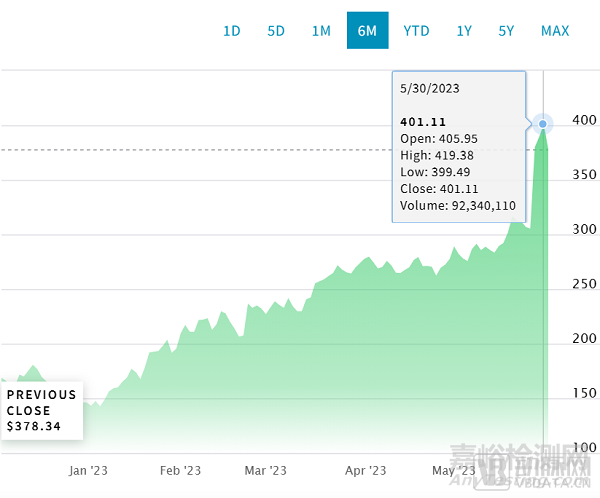Screen dimensions: 600x498
Task: Show year-to-date with the YTD tab
Action: click(416, 30)
